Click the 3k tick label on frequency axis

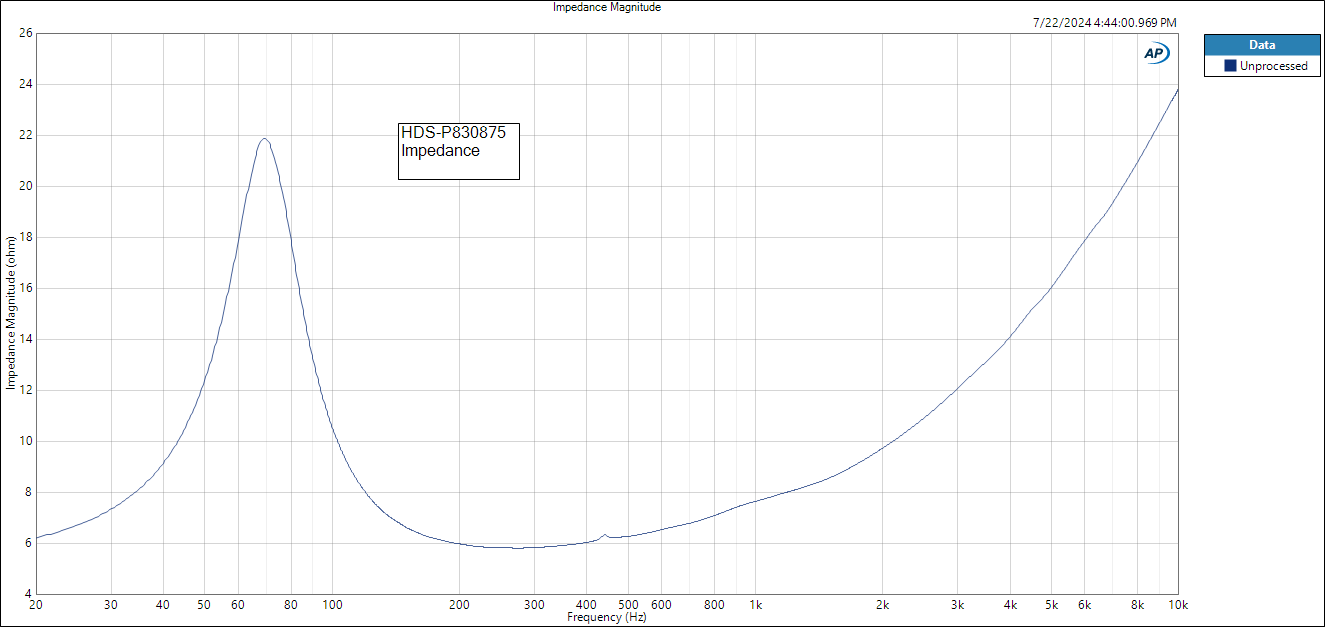pyautogui.click(x=958, y=605)
